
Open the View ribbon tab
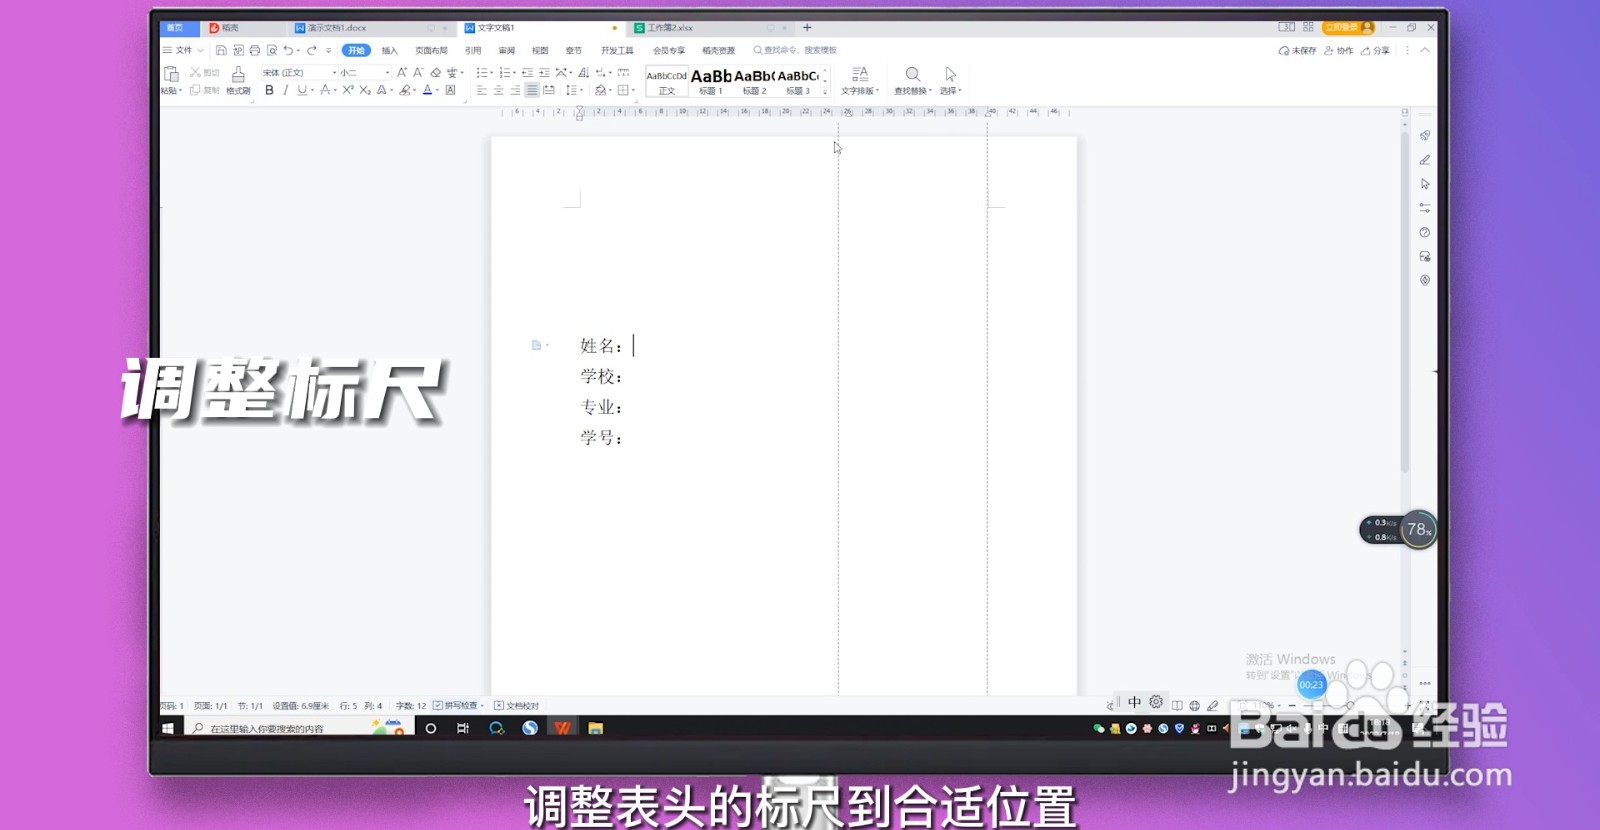coord(540,50)
